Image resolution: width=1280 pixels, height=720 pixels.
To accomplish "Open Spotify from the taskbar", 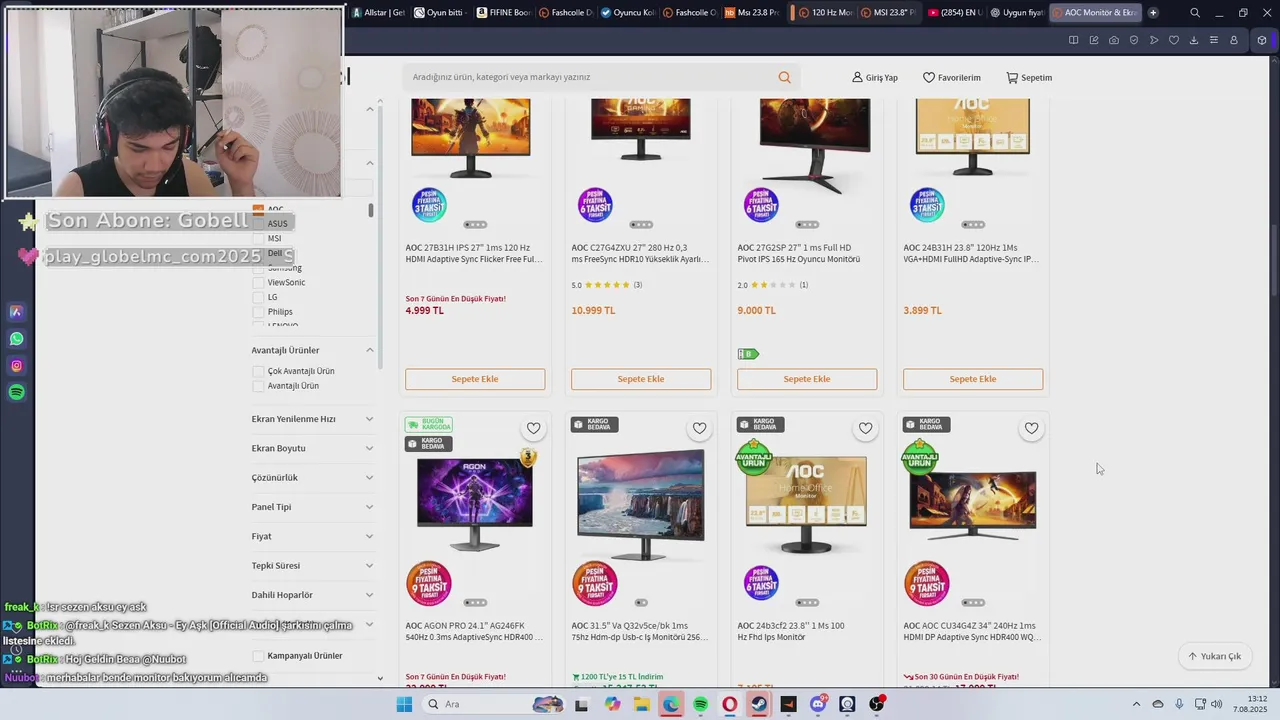I will 700,704.
